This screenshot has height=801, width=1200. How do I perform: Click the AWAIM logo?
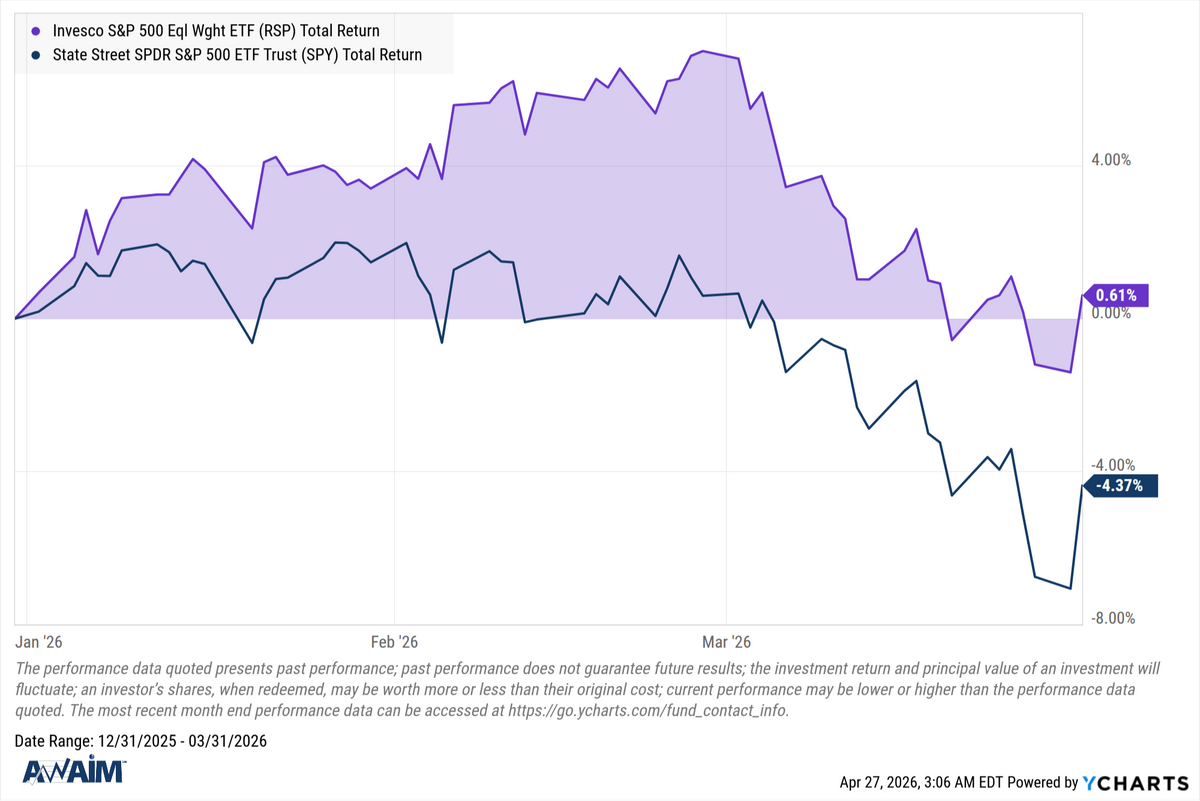[x=73, y=772]
